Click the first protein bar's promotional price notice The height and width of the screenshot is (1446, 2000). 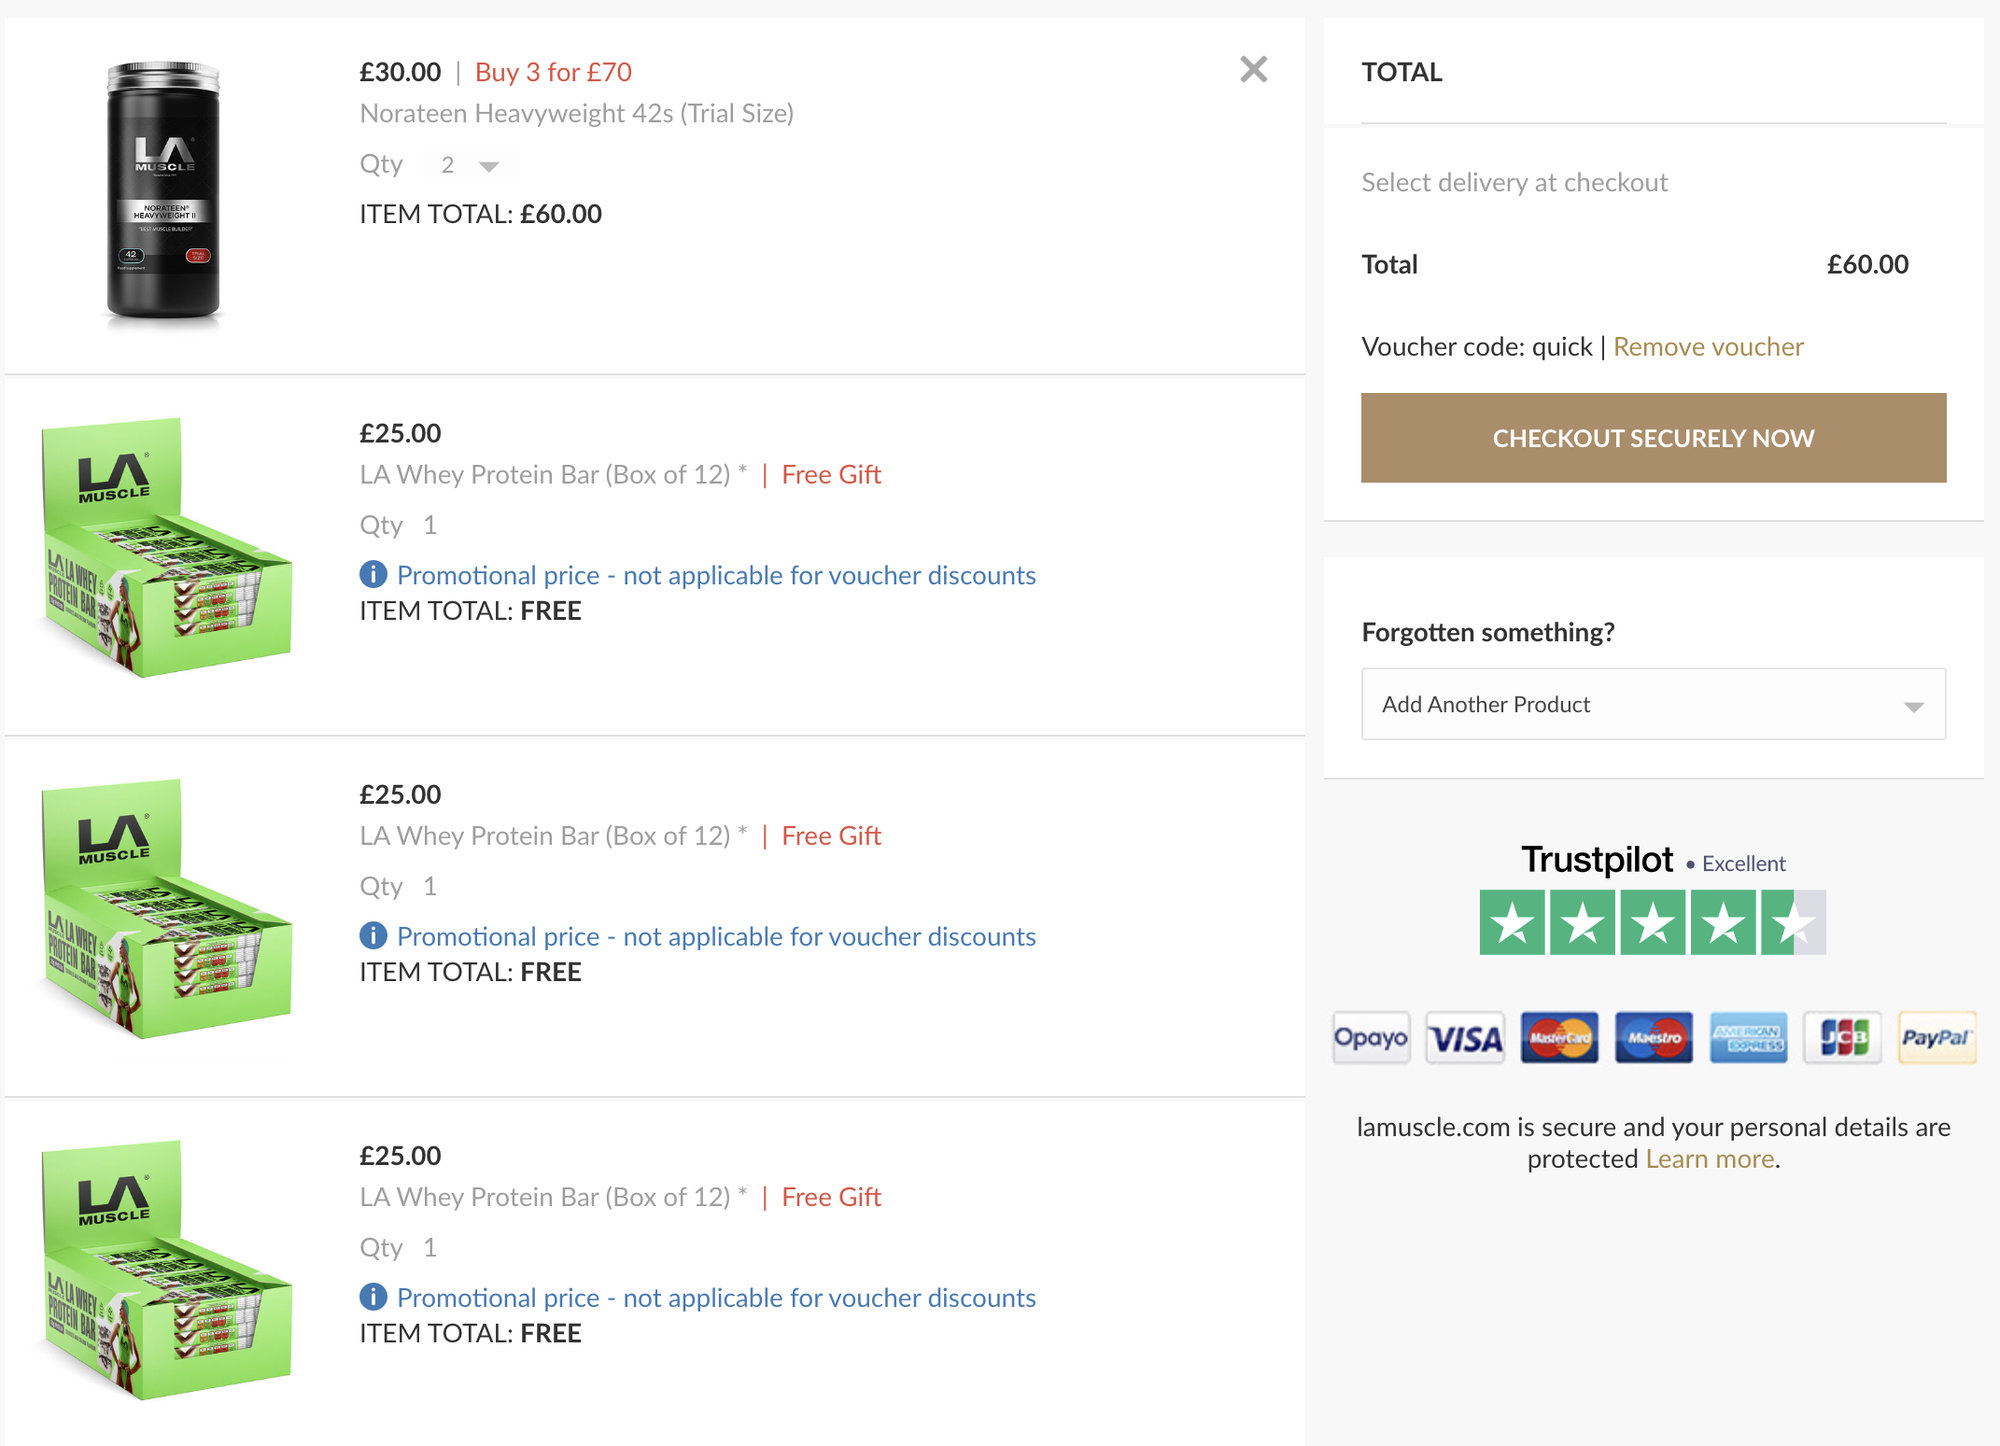tap(716, 575)
